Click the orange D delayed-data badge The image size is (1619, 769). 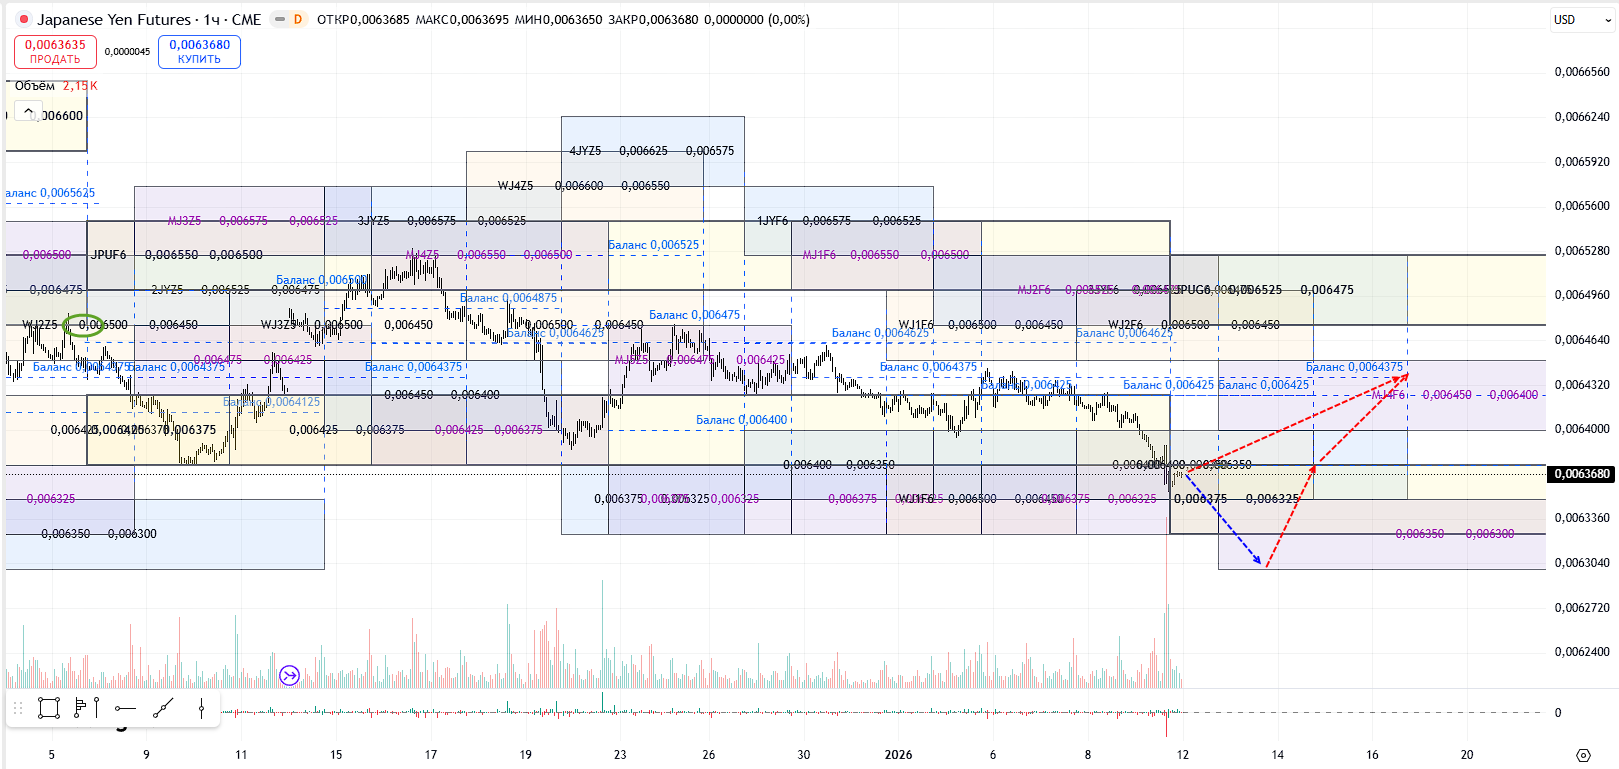(x=298, y=19)
